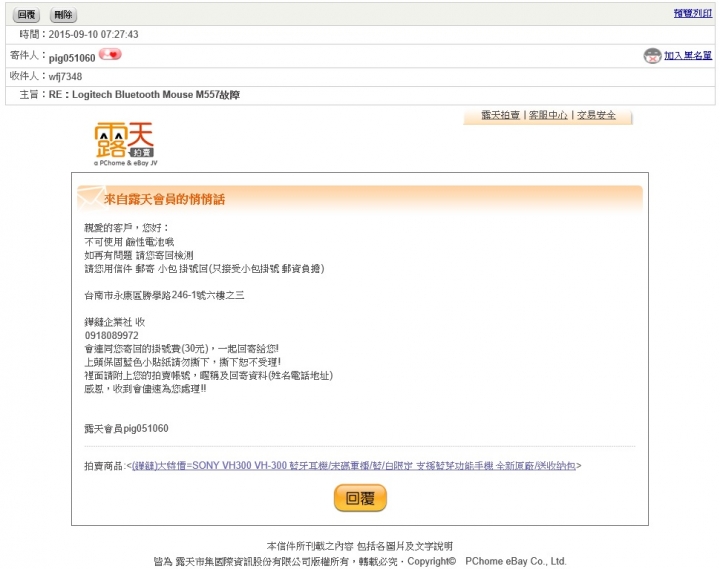Click the signature 露天會員pig051060

click(126, 428)
